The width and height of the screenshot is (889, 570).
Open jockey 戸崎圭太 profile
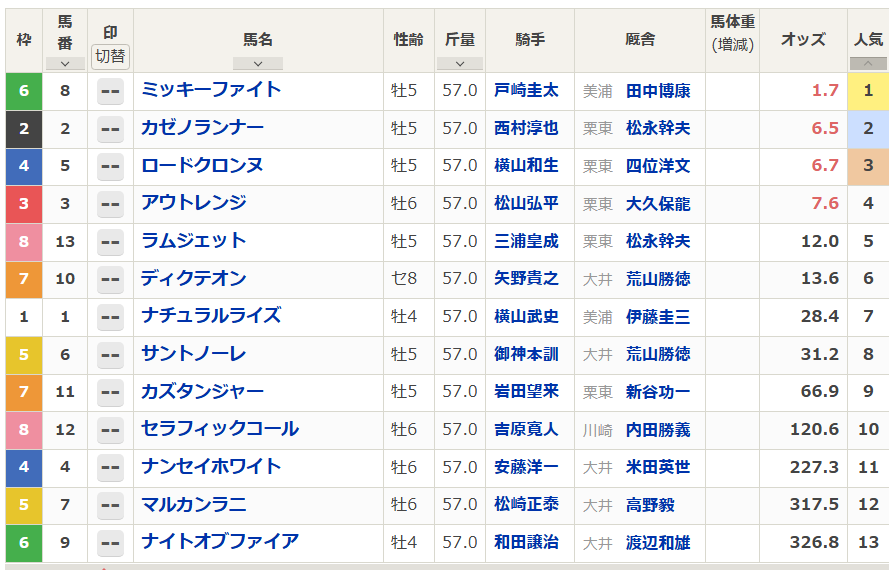[x=526, y=90]
